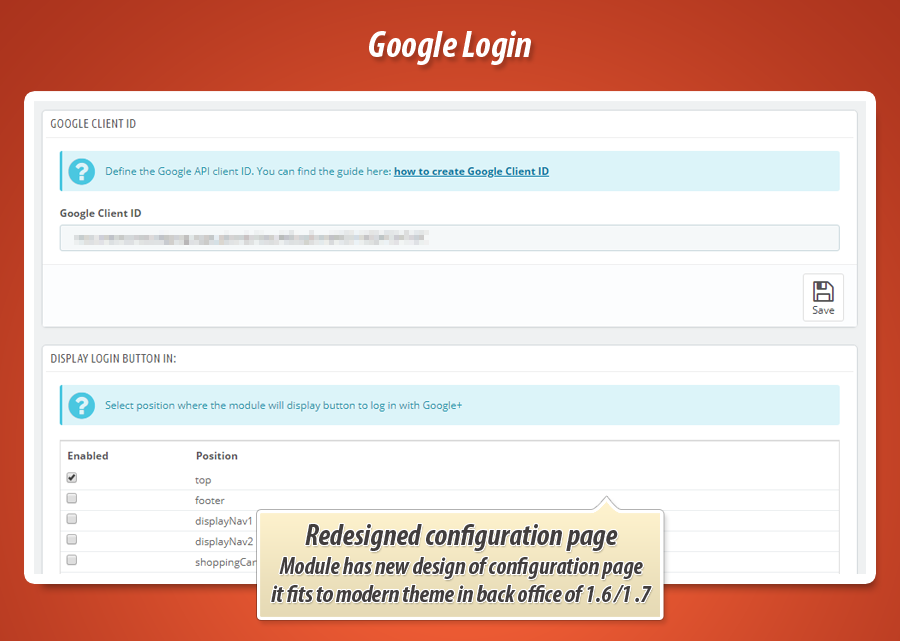Click the Save floppy disk button

tap(823, 297)
